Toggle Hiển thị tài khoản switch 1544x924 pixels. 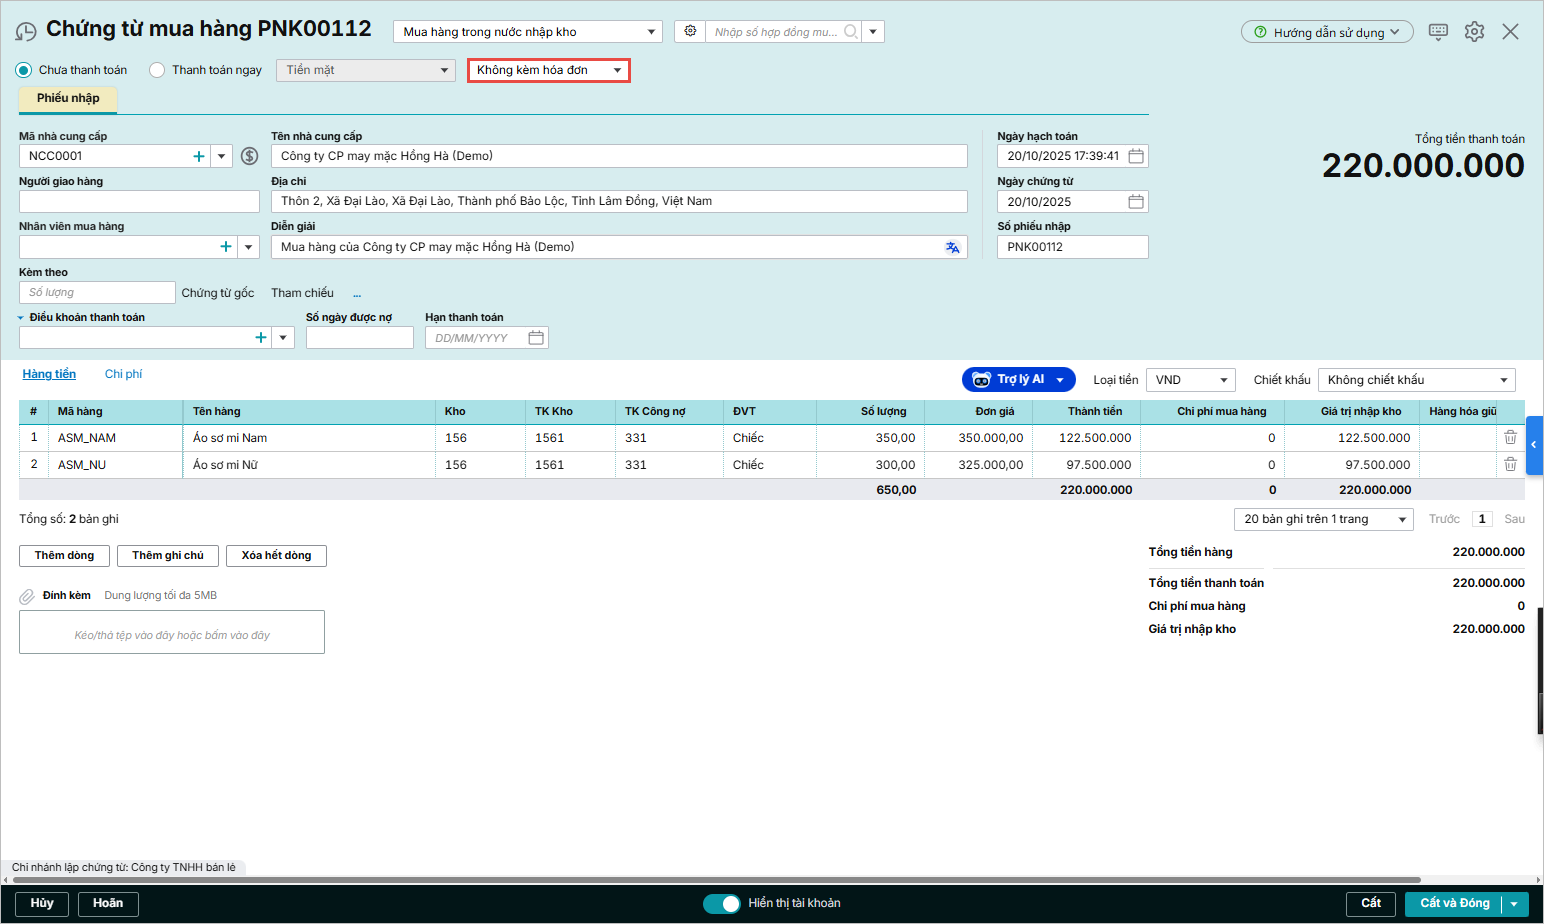(721, 904)
